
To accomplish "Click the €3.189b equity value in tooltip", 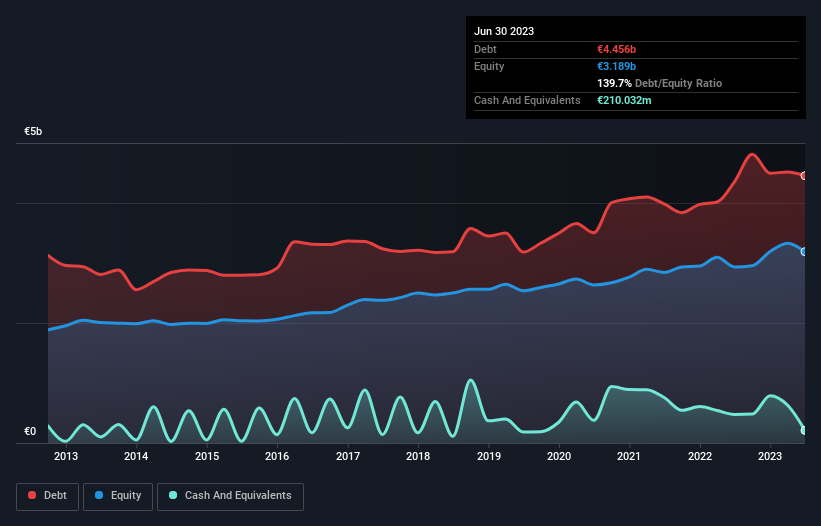I will pyautogui.click(x=616, y=66).
